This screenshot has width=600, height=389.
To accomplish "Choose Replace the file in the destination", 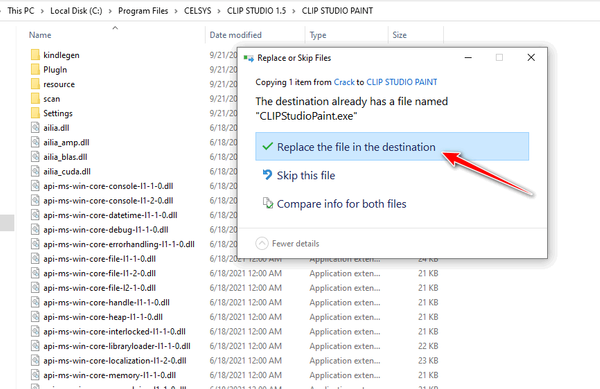I will pyautogui.click(x=392, y=146).
